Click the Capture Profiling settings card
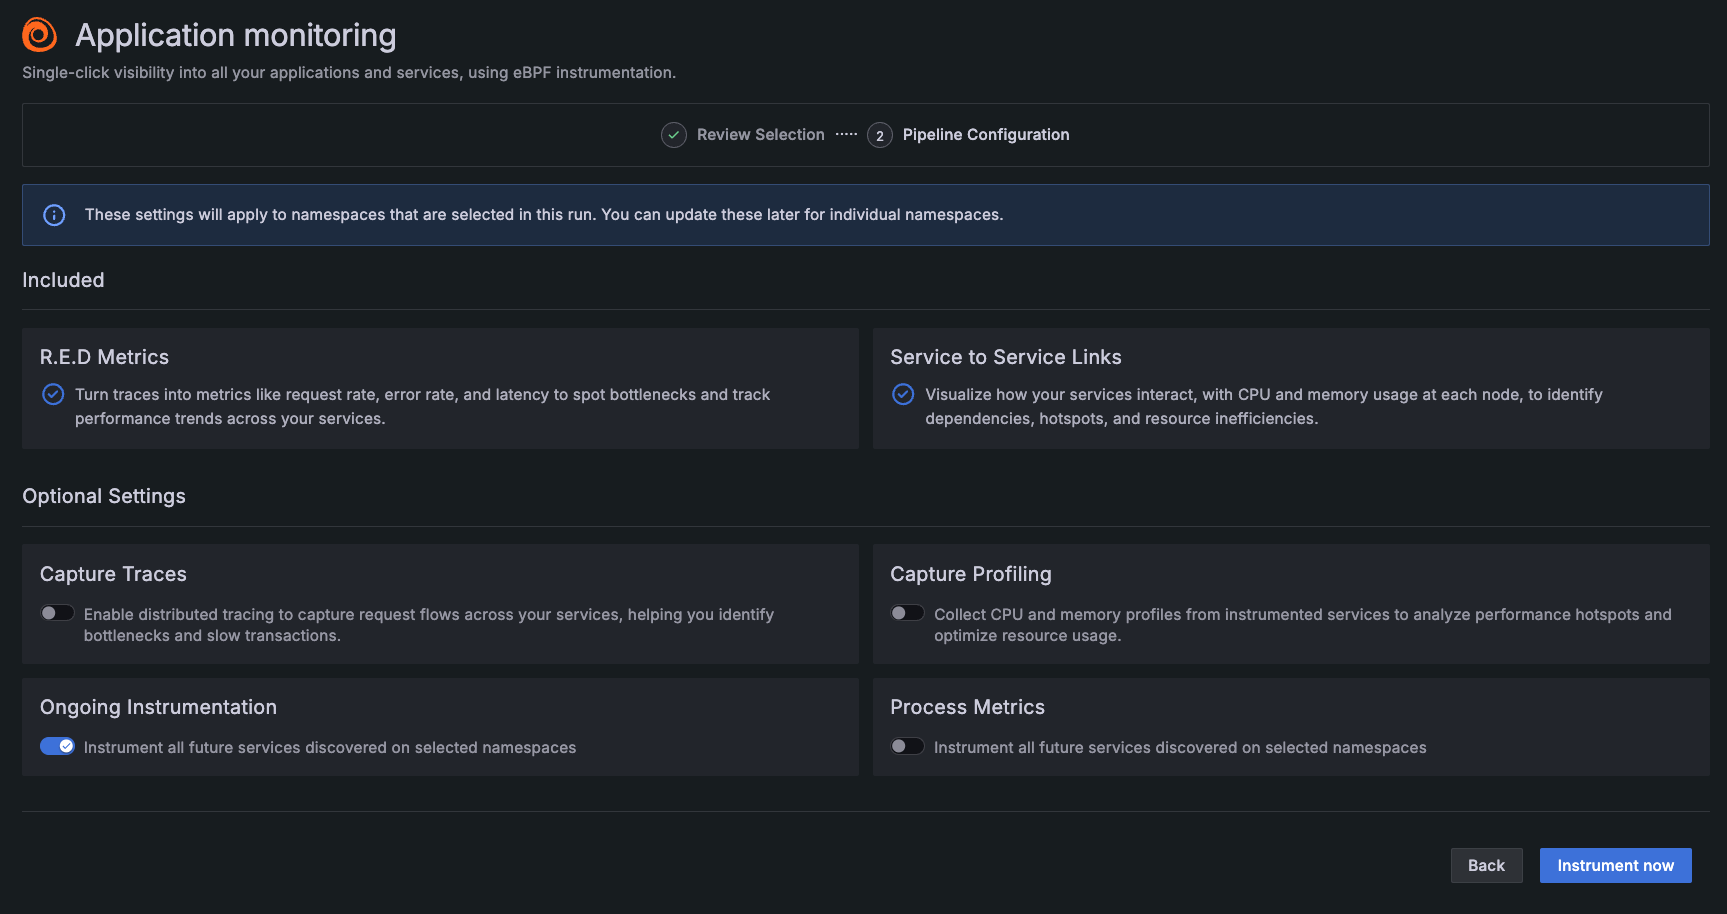Screen dimensions: 1727x914 pyautogui.click(x=1292, y=604)
